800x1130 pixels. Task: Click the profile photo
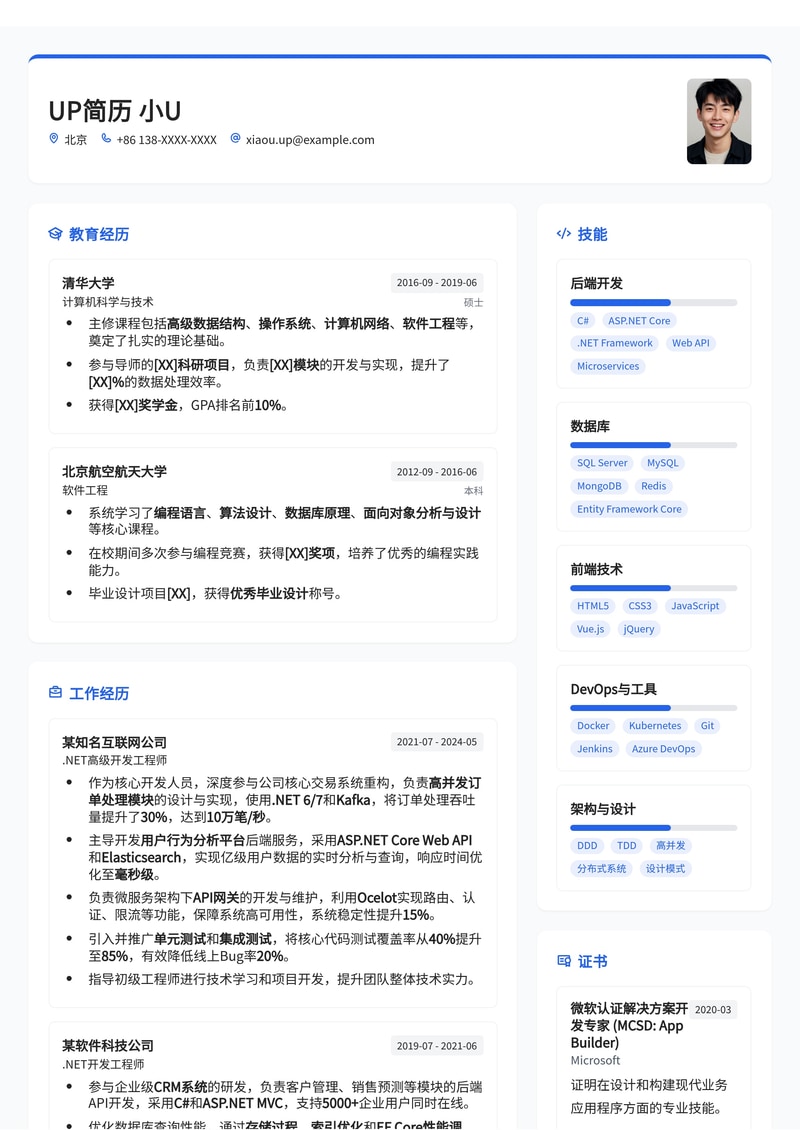click(718, 121)
